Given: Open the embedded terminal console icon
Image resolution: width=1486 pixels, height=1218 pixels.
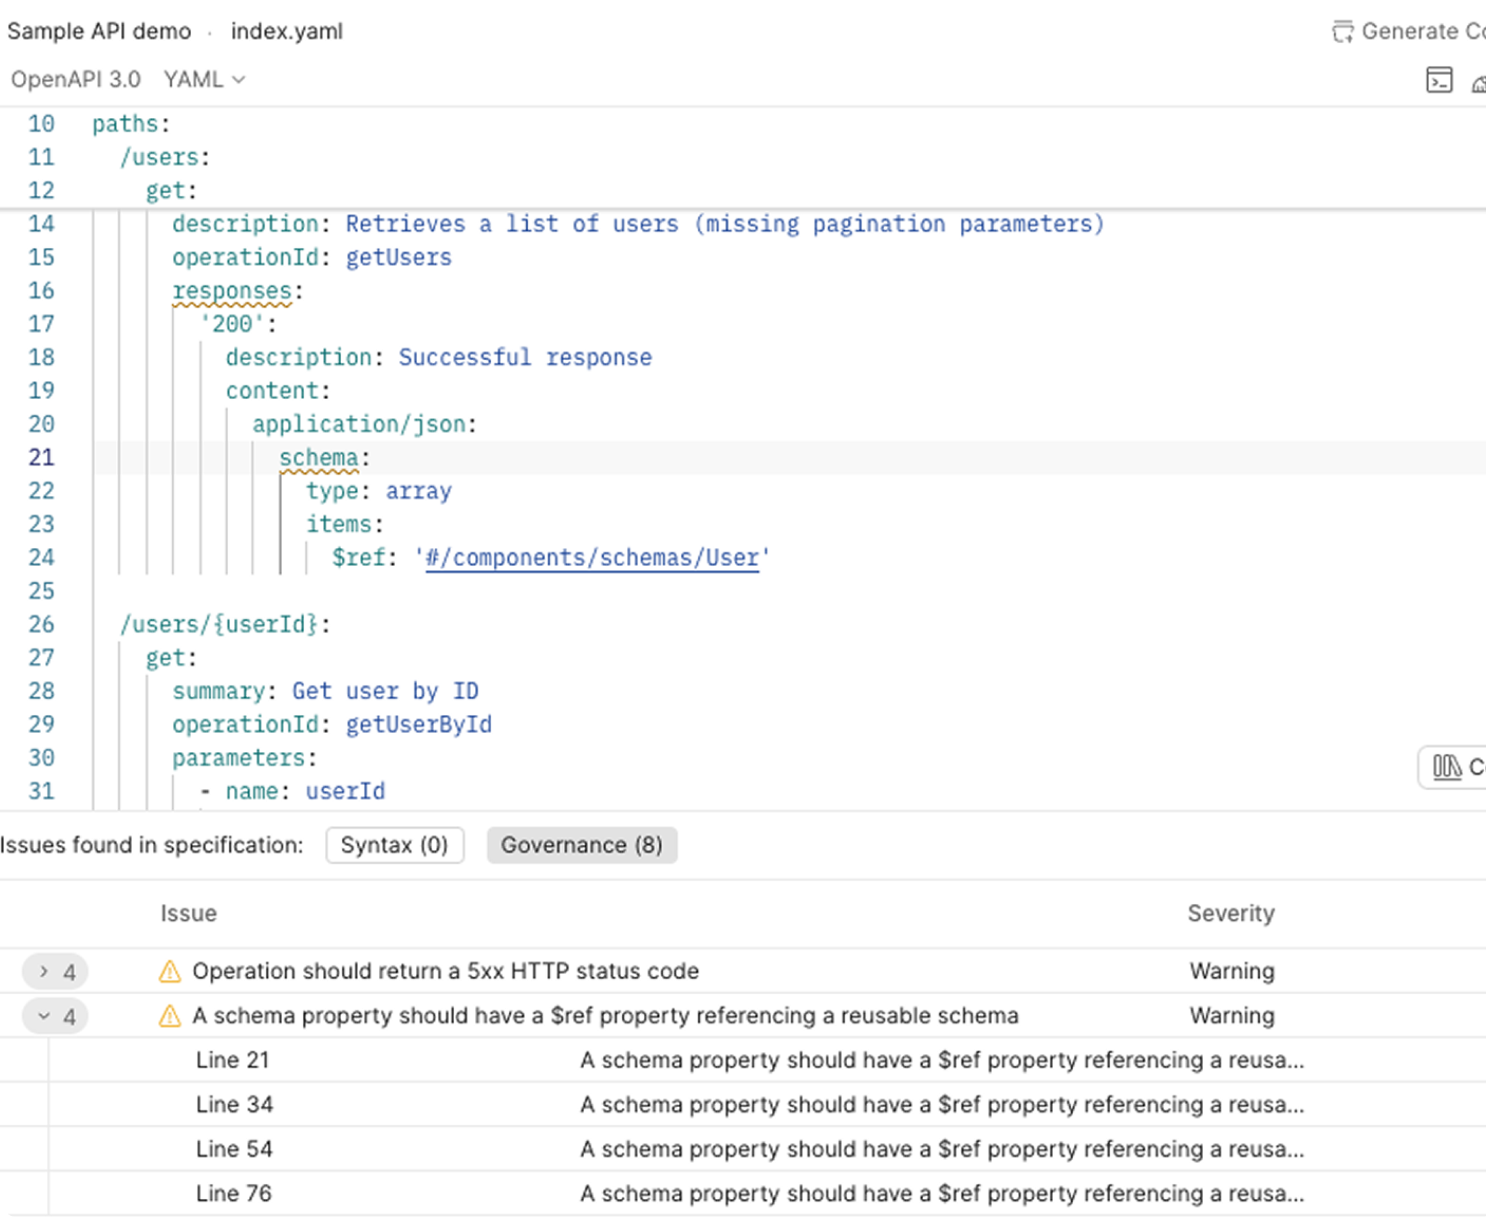Looking at the screenshot, I should (x=1440, y=81).
